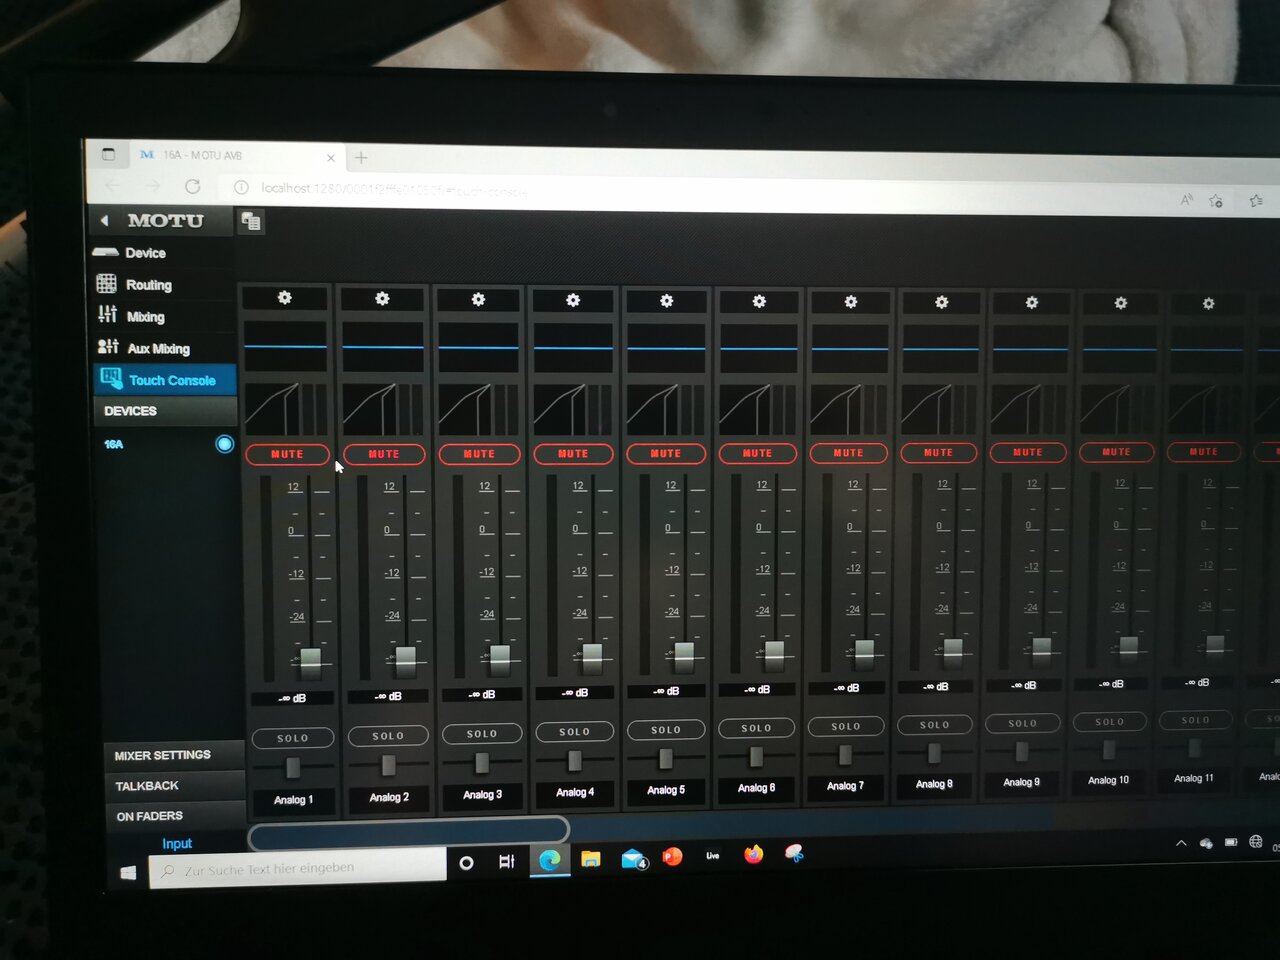Screen dimensions: 1280x960
Task: Open File Explorer from taskbar
Action: point(591,859)
